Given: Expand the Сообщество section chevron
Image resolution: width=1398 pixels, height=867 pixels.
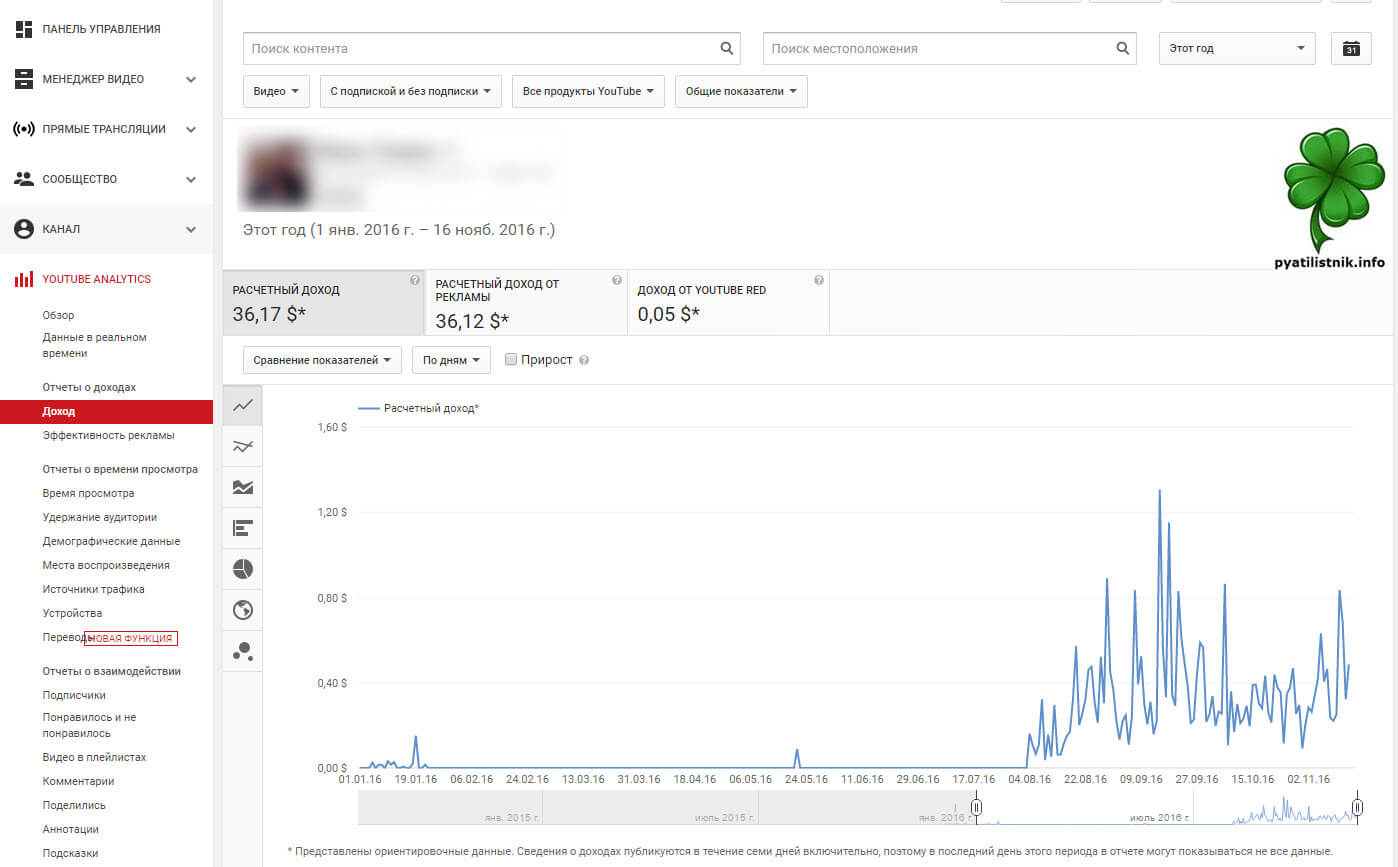Looking at the screenshot, I should 191,179.
